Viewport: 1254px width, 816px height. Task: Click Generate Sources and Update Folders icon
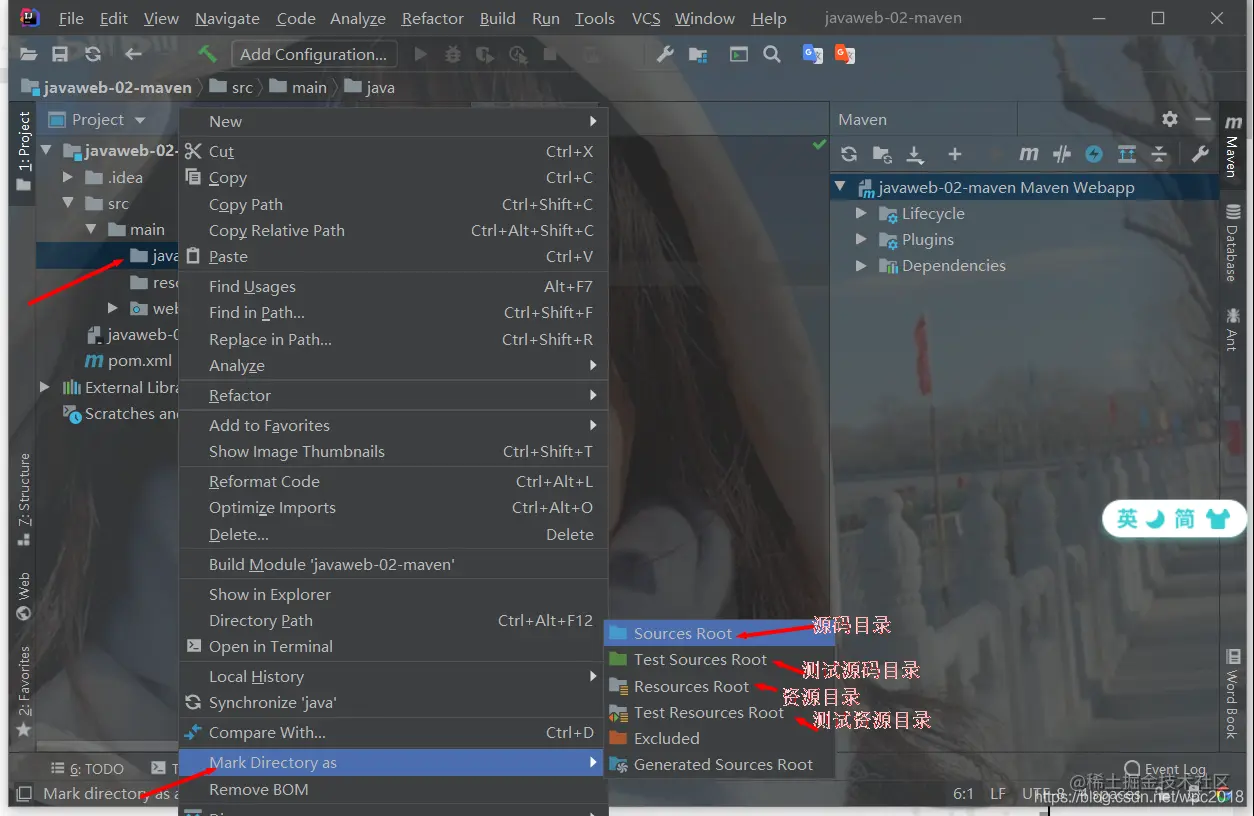(882, 154)
